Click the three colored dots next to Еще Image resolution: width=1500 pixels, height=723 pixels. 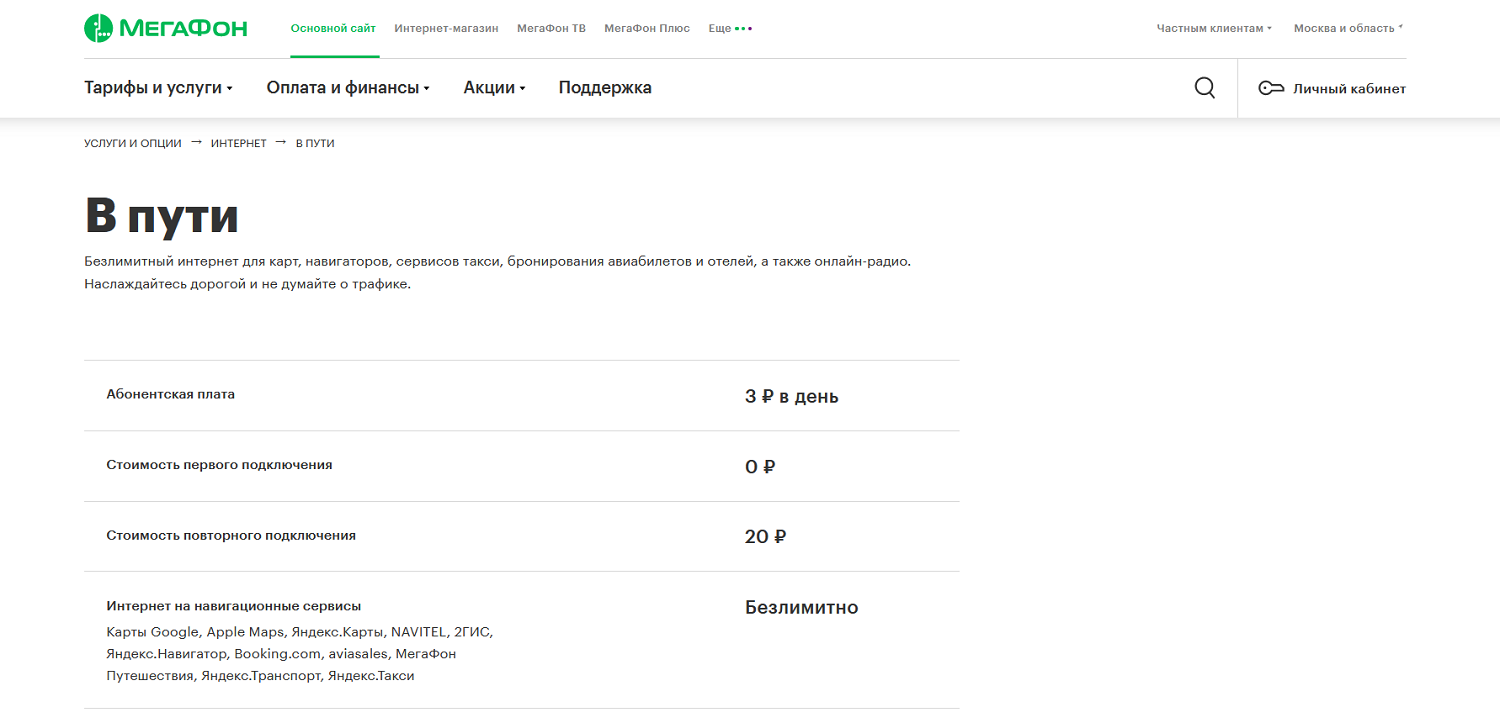[743, 29]
